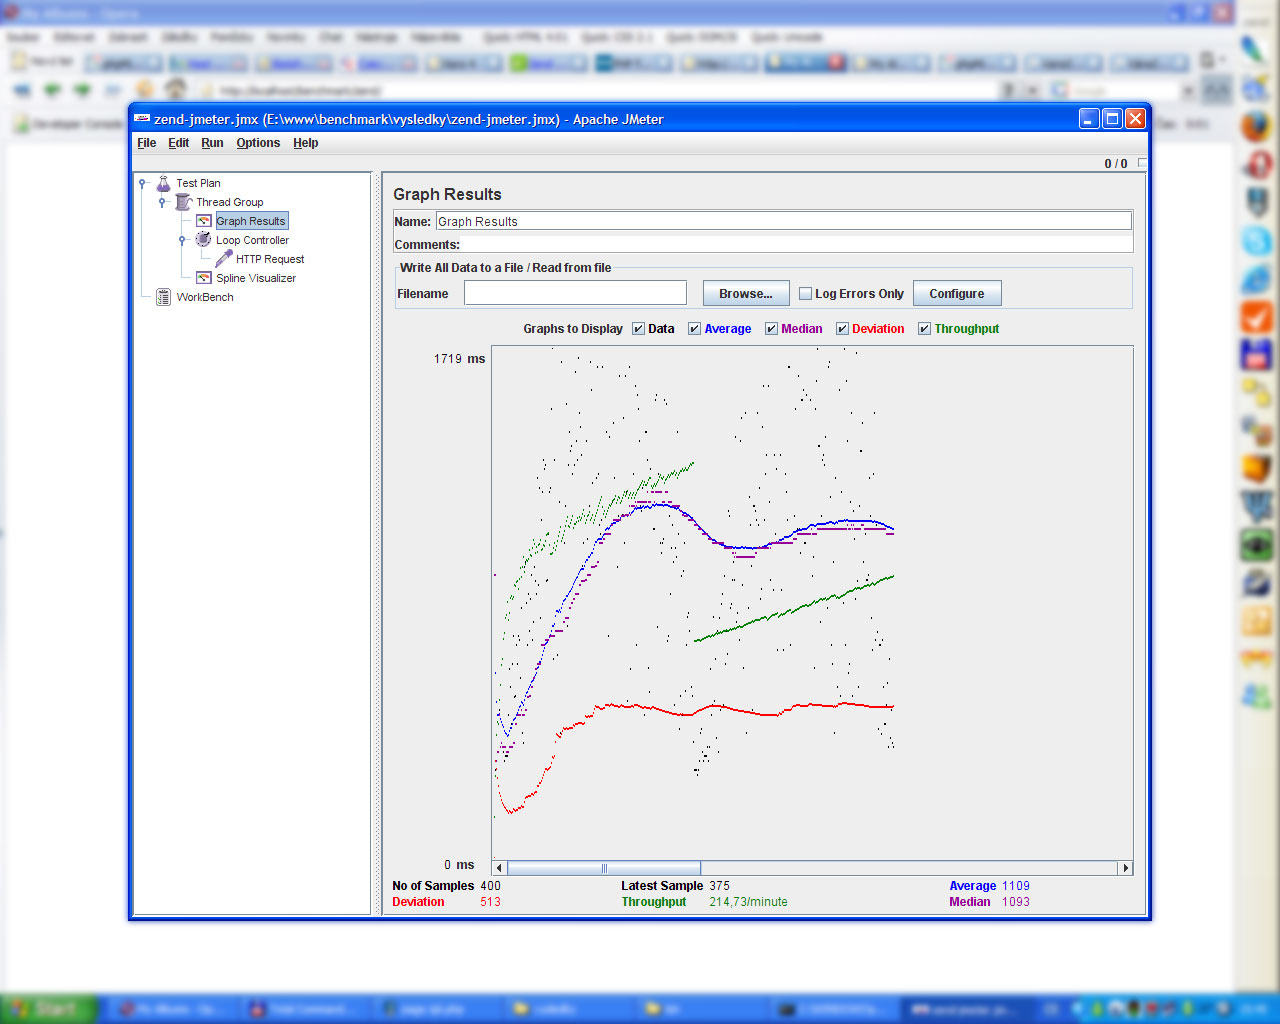Uncheck the Average graph checkbox
This screenshot has width=1280, height=1024.
click(694, 329)
